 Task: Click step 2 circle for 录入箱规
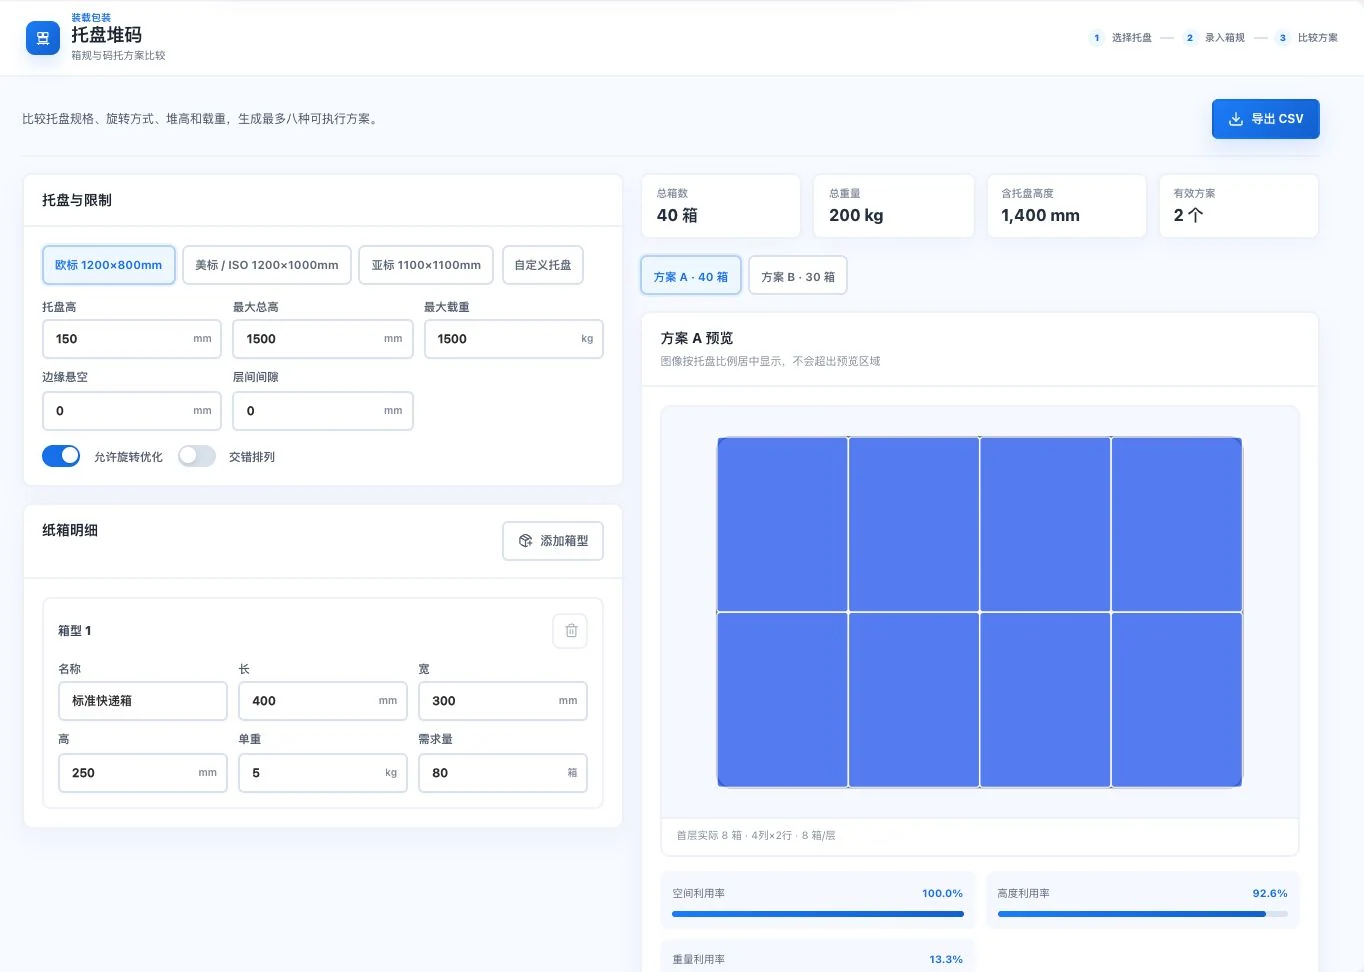[x=1190, y=38]
